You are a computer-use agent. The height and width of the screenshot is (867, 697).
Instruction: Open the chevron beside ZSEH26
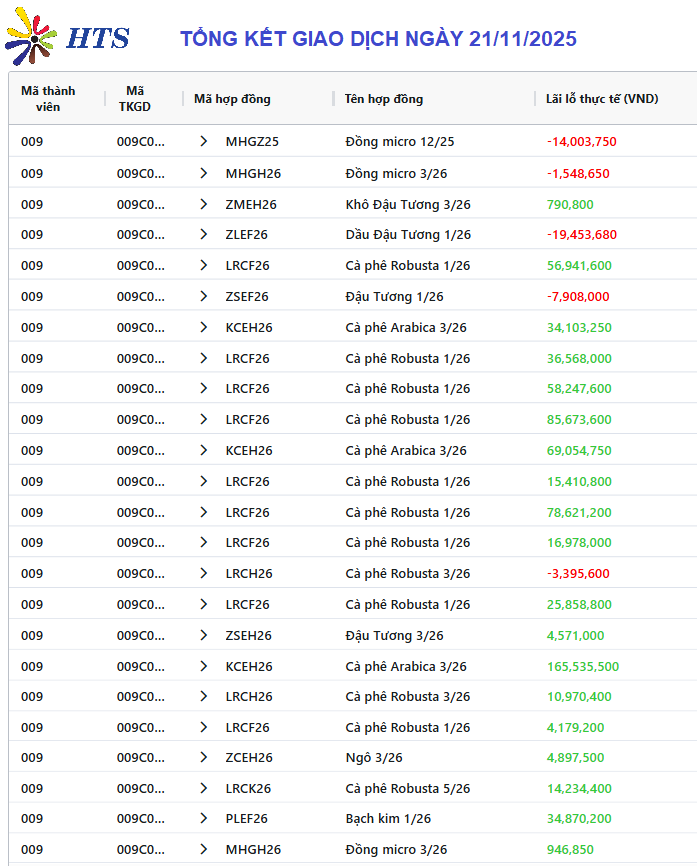(x=204, y=636)
